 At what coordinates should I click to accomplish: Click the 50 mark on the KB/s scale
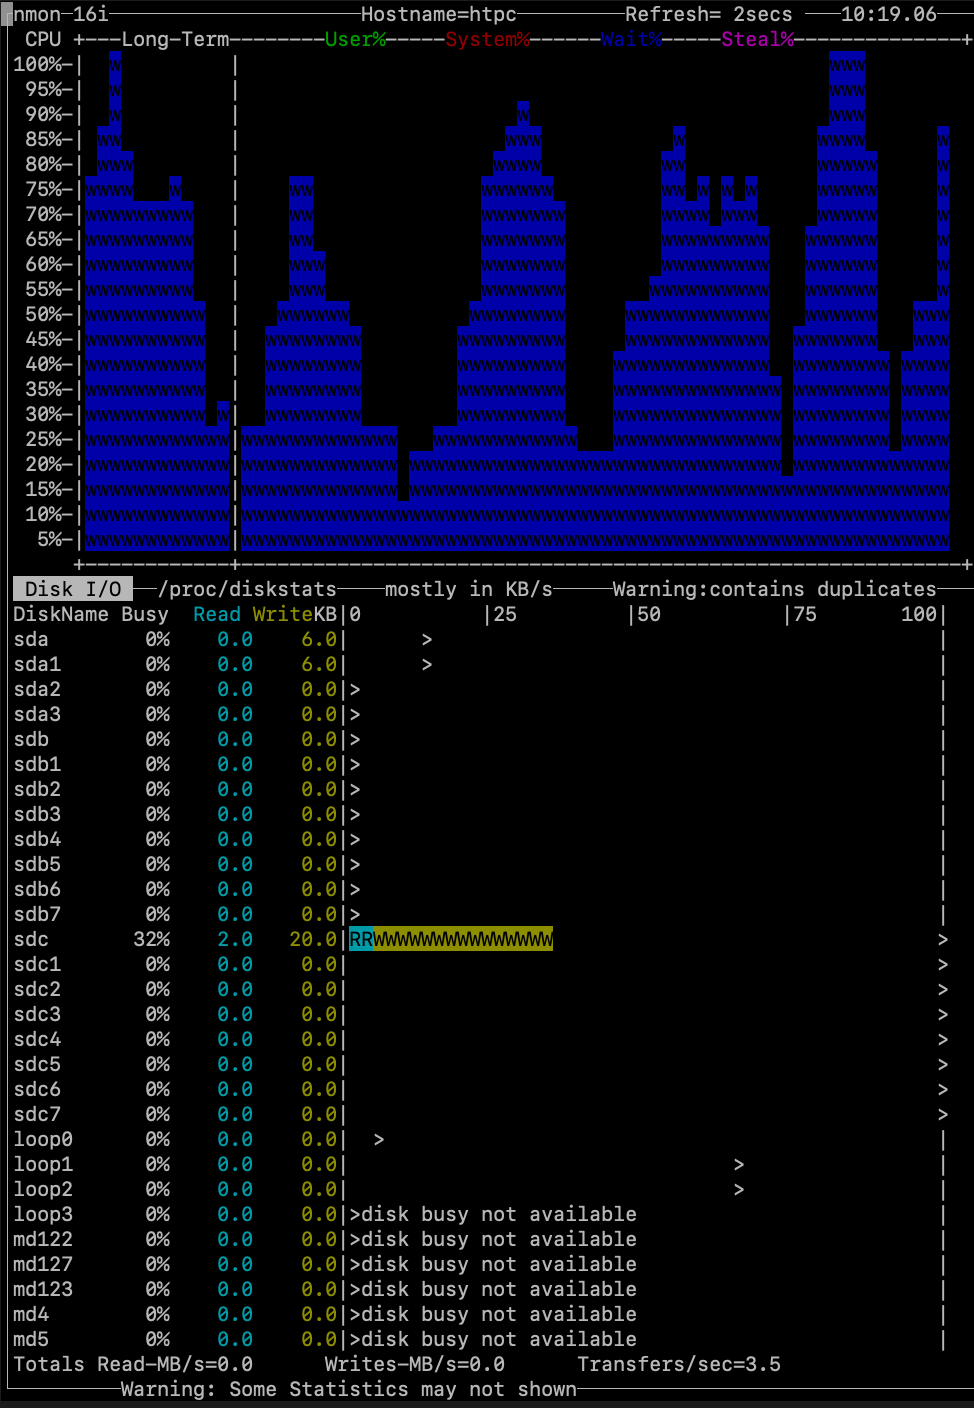[x=647, y=614]
